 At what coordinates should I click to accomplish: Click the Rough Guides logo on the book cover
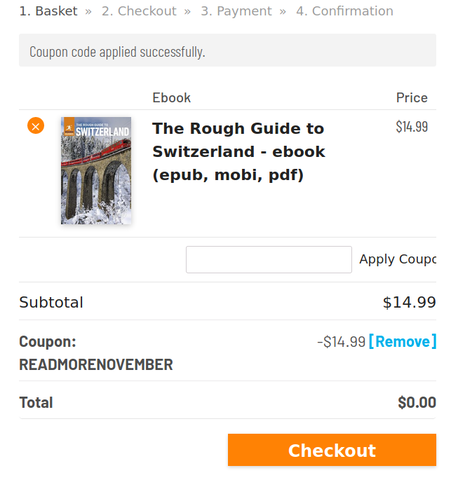69,127
